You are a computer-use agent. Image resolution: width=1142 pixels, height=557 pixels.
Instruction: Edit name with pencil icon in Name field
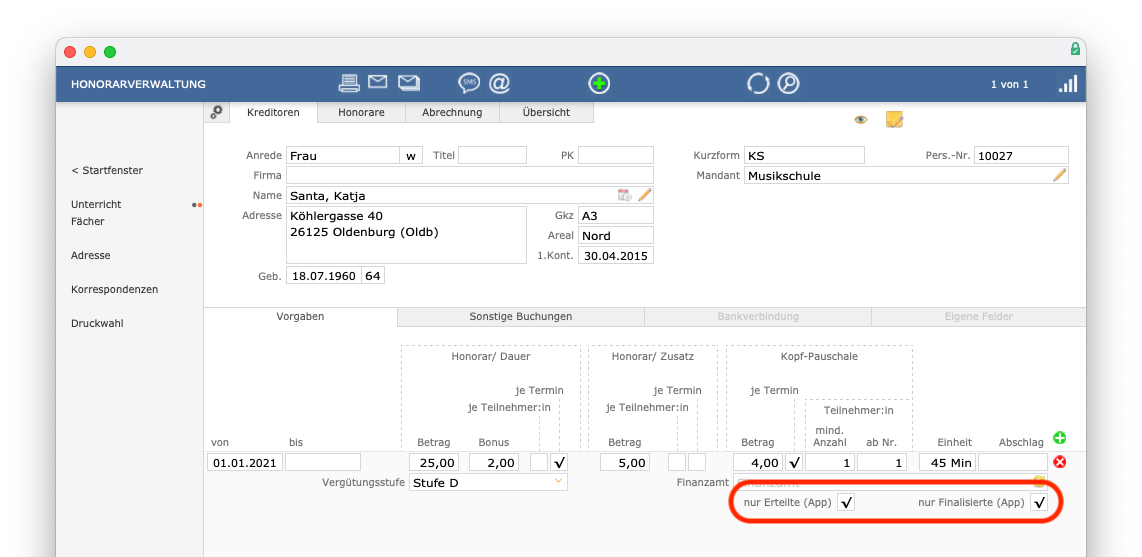(x=645, y=194)
